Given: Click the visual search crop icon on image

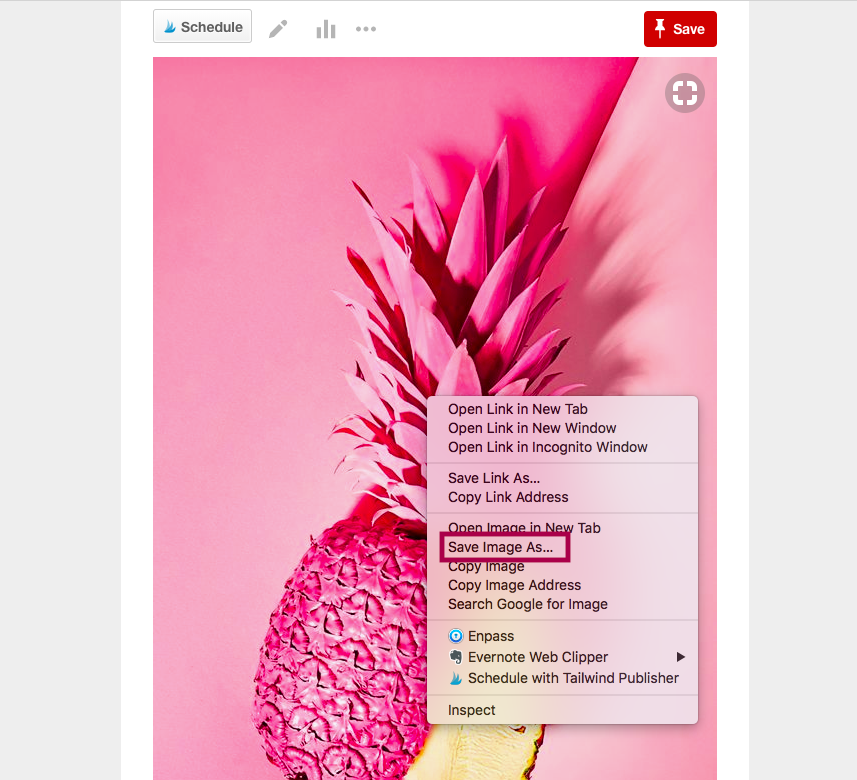Looking at the screenshot, I should tap(685, 93).
